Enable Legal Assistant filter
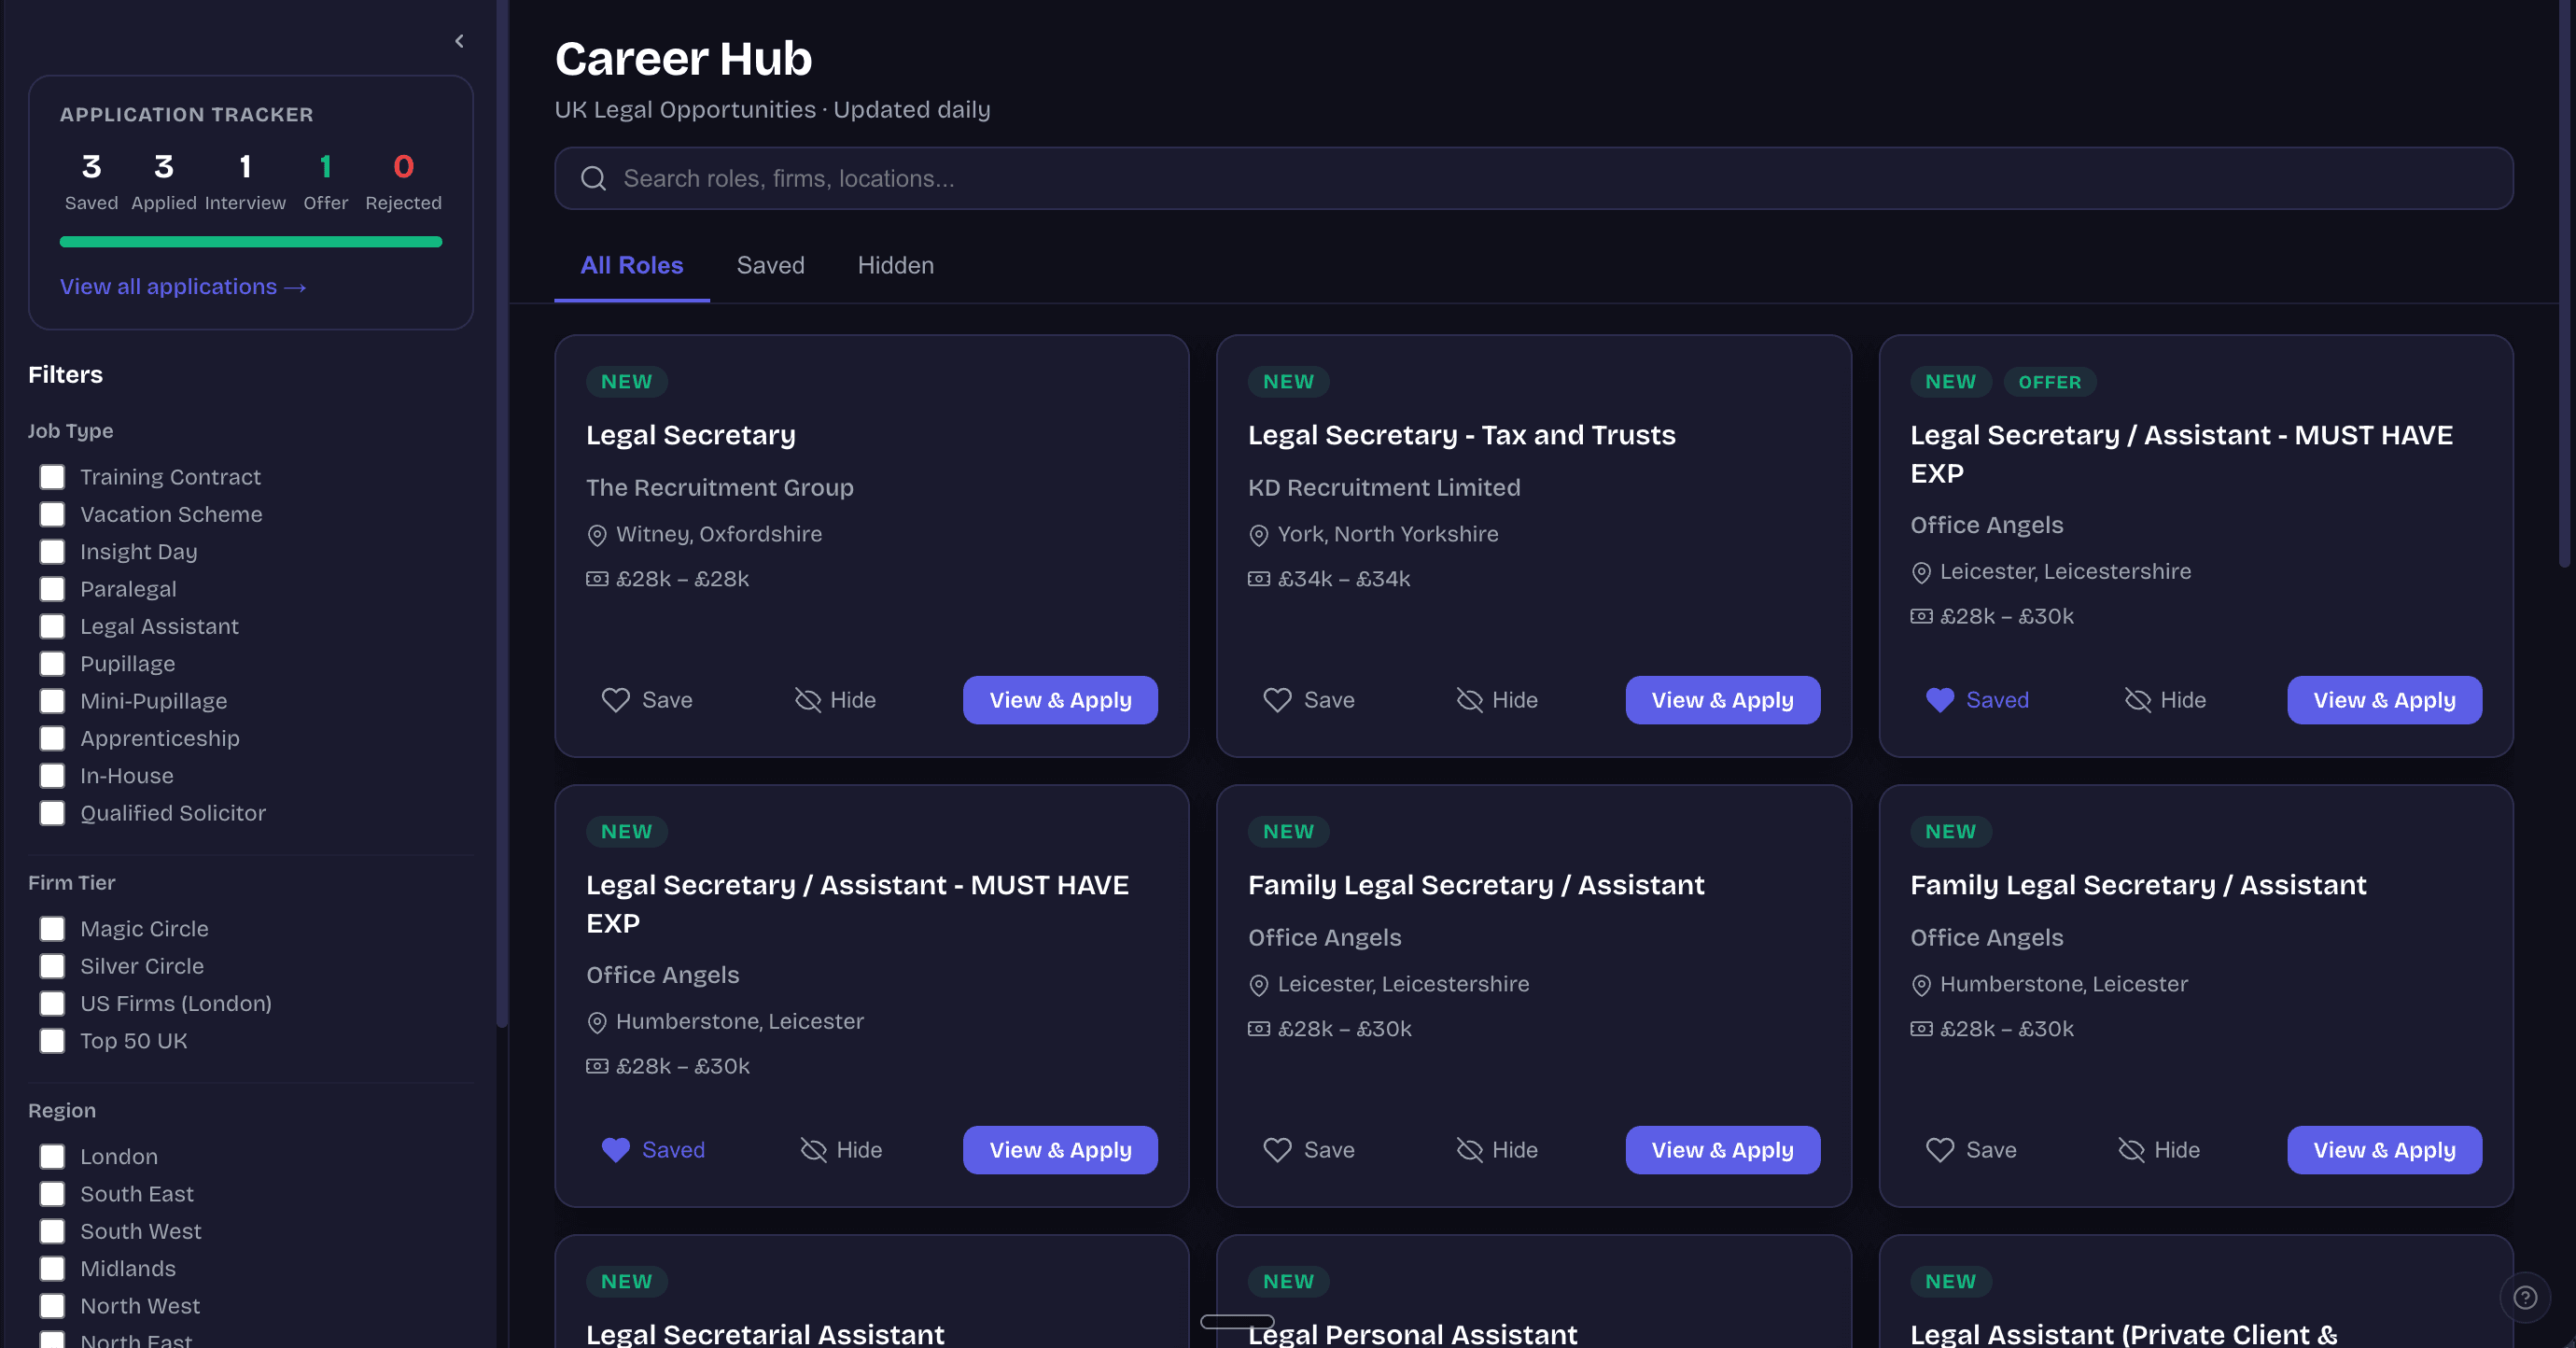Screen dimensions: 2576x1348 tap(52, 626)
